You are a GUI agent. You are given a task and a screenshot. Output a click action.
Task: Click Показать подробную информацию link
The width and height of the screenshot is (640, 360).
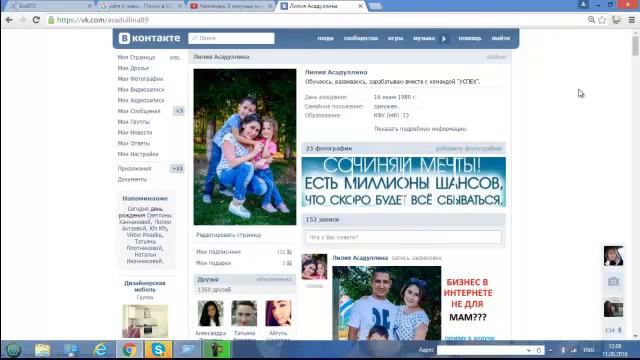pos(420,129)
